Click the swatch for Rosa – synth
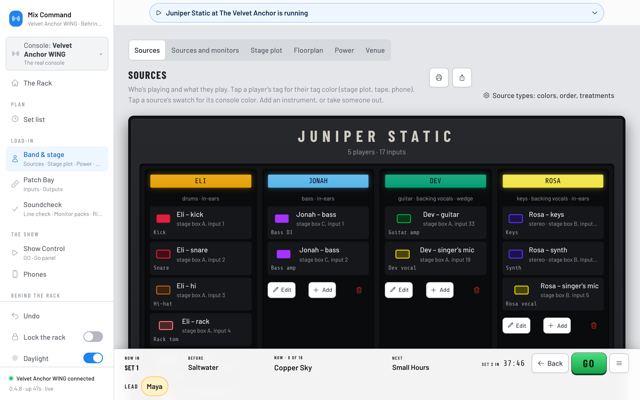The width and height of the screenshot is (640, 400). point(516,254)
